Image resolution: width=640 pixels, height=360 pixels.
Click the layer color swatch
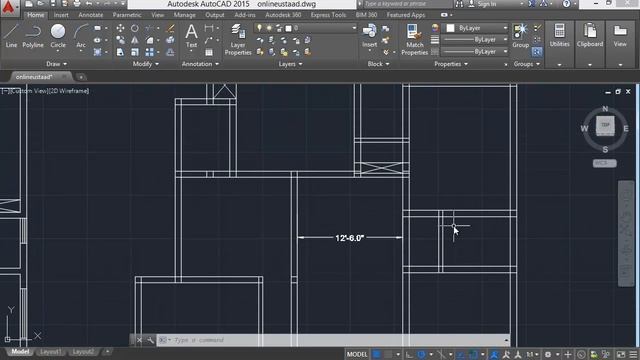coord(289,28)
